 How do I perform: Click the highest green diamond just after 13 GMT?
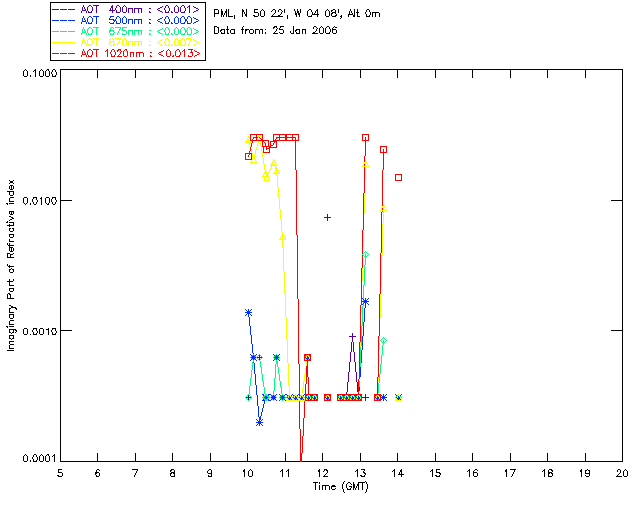pos(366,254)
